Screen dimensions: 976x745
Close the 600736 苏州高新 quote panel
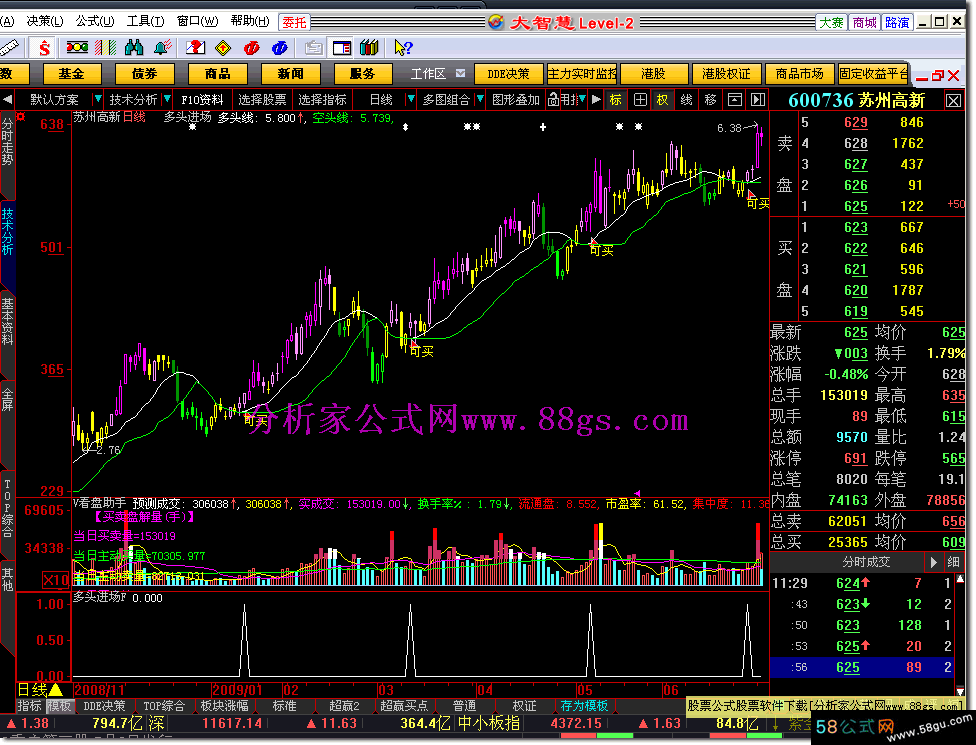coord(954,100)
